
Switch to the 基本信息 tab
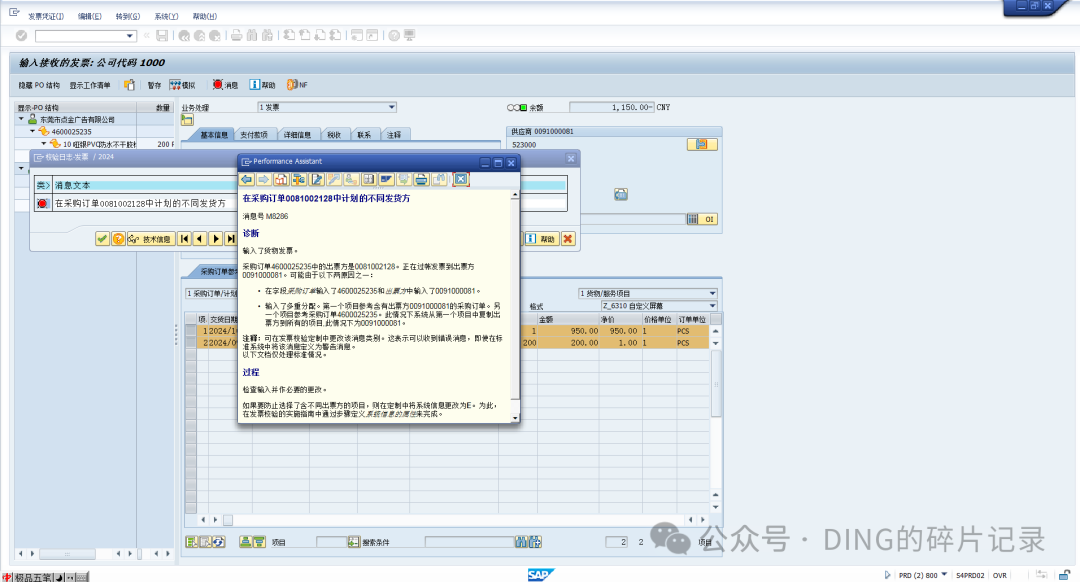(214, 135)
